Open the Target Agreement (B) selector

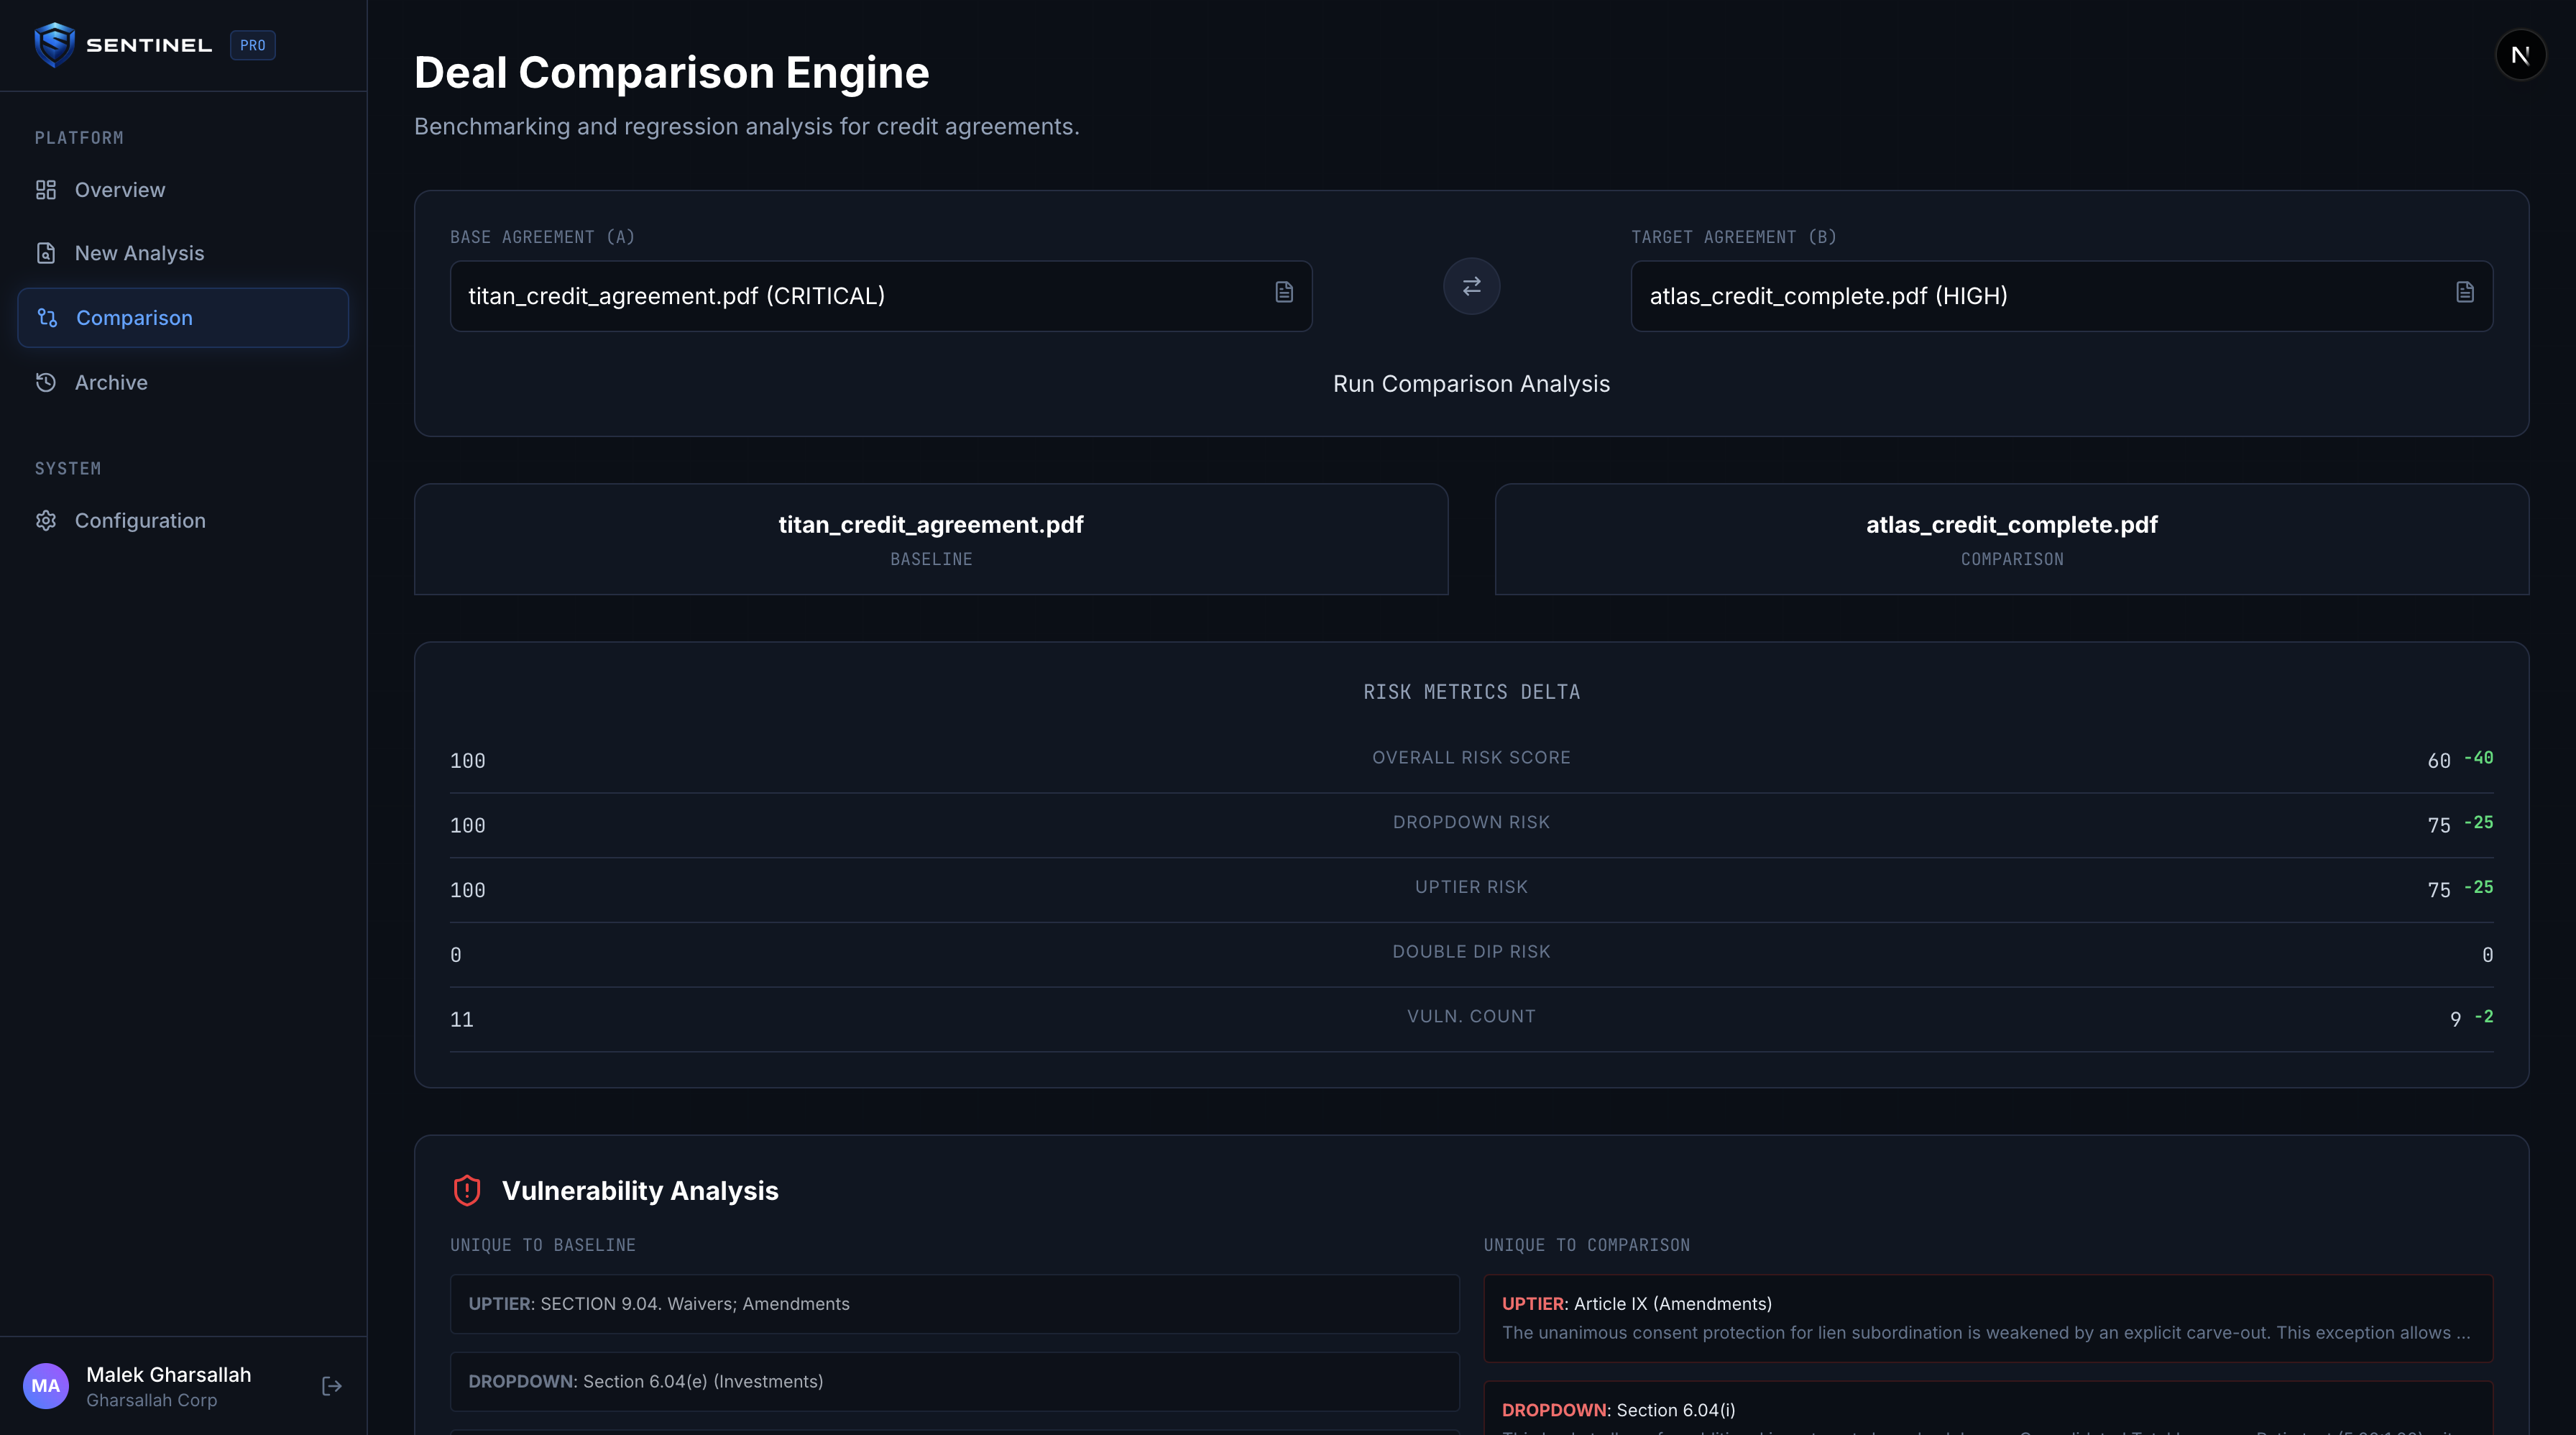coord(2040,296)
